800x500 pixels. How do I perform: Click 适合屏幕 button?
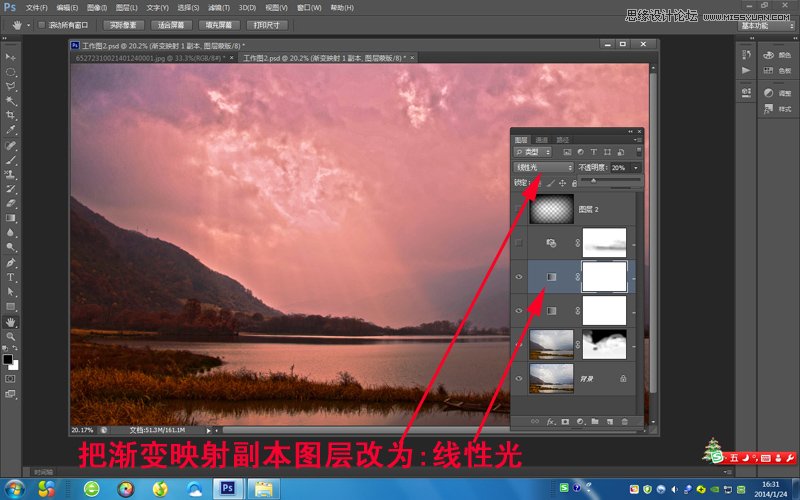(x=171, y=25)
